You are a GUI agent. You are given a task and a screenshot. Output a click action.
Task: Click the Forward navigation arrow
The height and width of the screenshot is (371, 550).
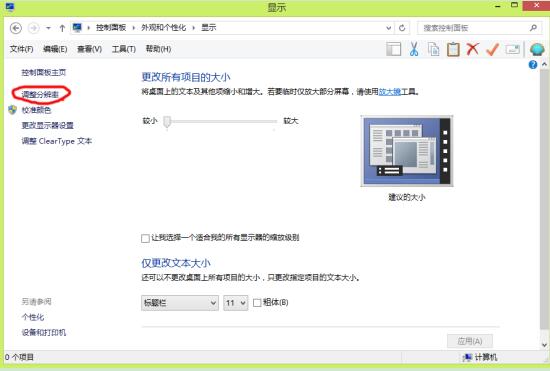pyautogui.click(x=34, y=28)
